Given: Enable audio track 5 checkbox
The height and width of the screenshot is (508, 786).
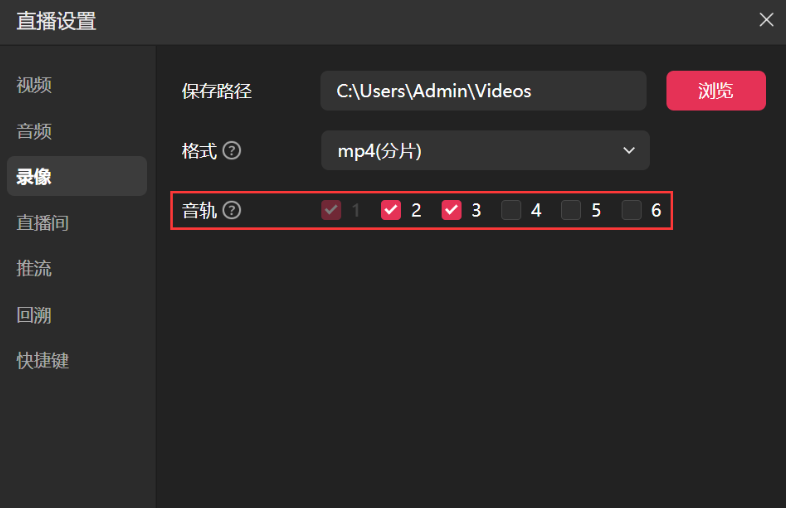Looking at the screenshot, I should (x=571, y=211).
